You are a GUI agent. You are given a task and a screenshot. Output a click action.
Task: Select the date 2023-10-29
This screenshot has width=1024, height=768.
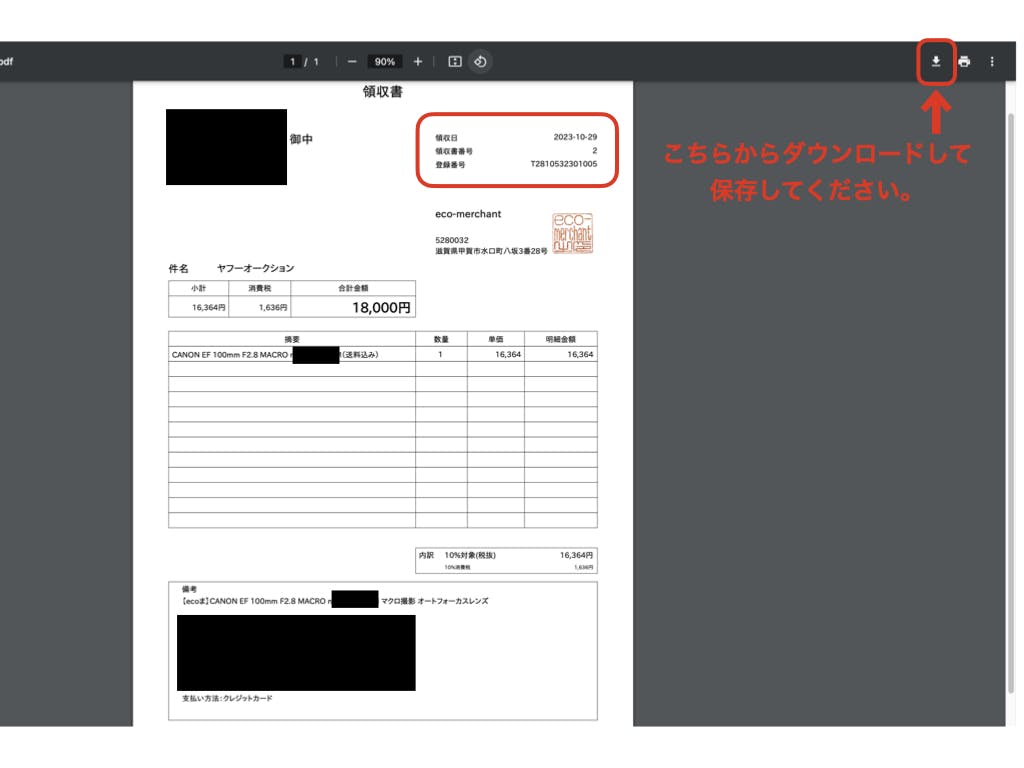click(x=575, y=137)
